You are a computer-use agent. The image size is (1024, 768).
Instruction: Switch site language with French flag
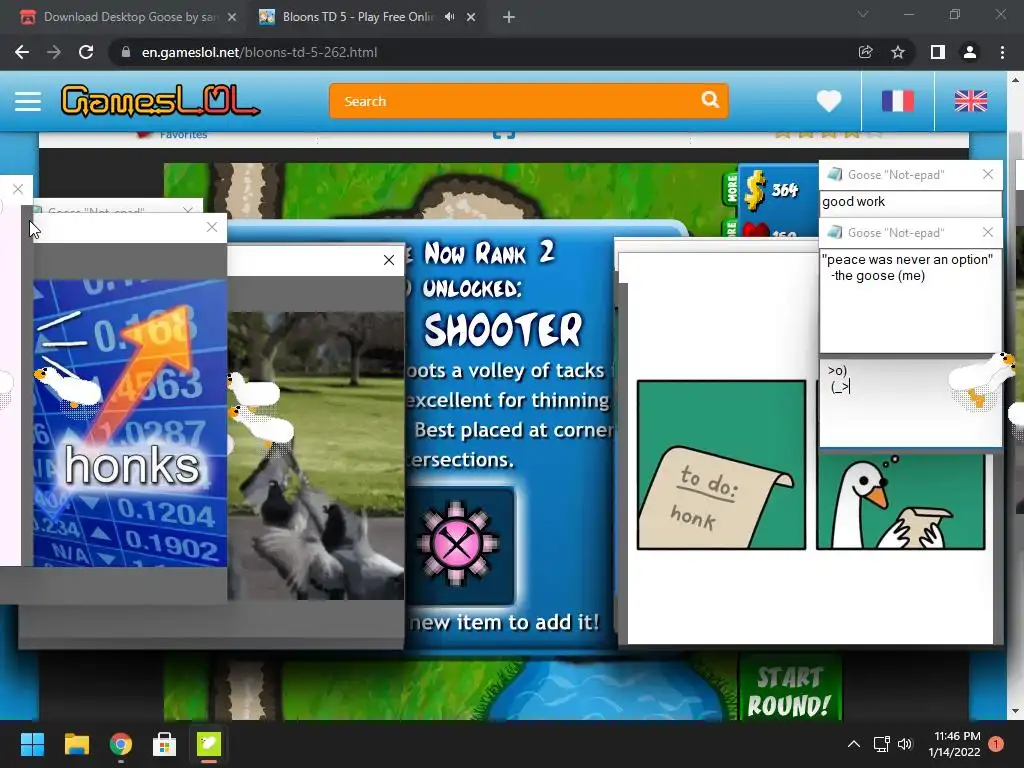[x=898, y=101]
